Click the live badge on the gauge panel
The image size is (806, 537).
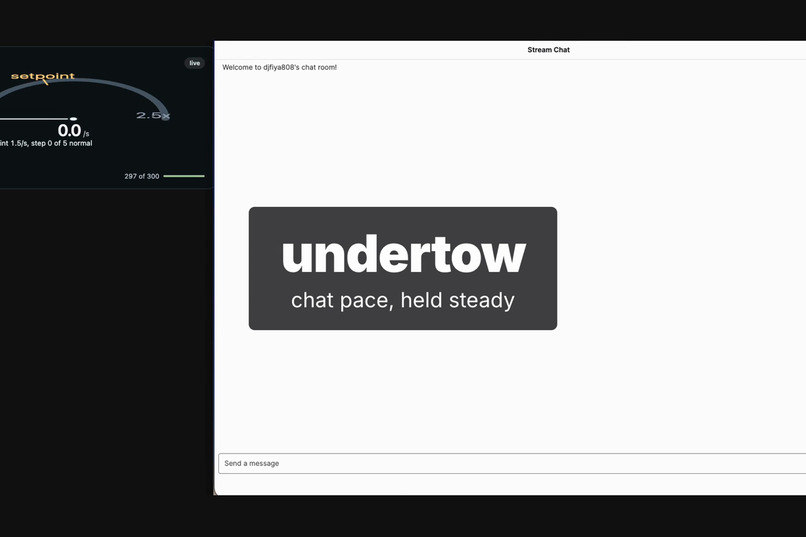[x=194, y=63]
